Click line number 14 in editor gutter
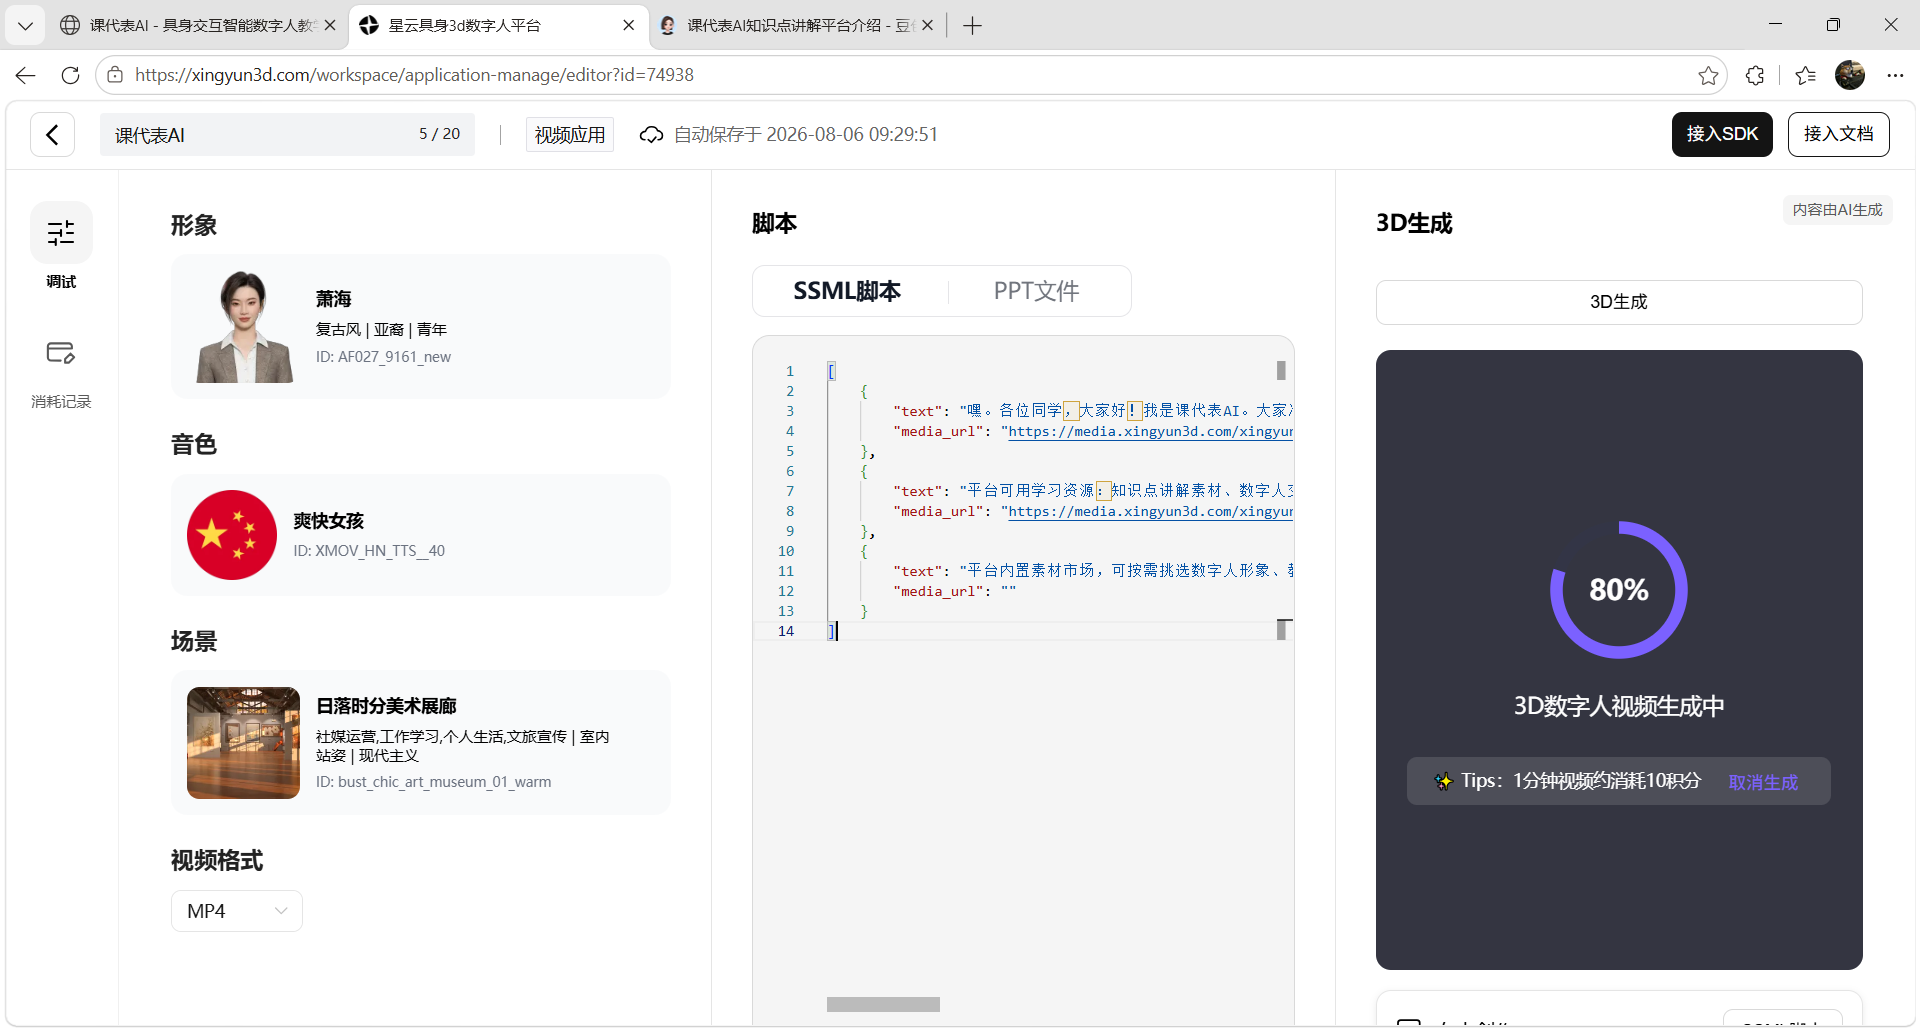1920x1030 pixels. click(x=786, y=631)
